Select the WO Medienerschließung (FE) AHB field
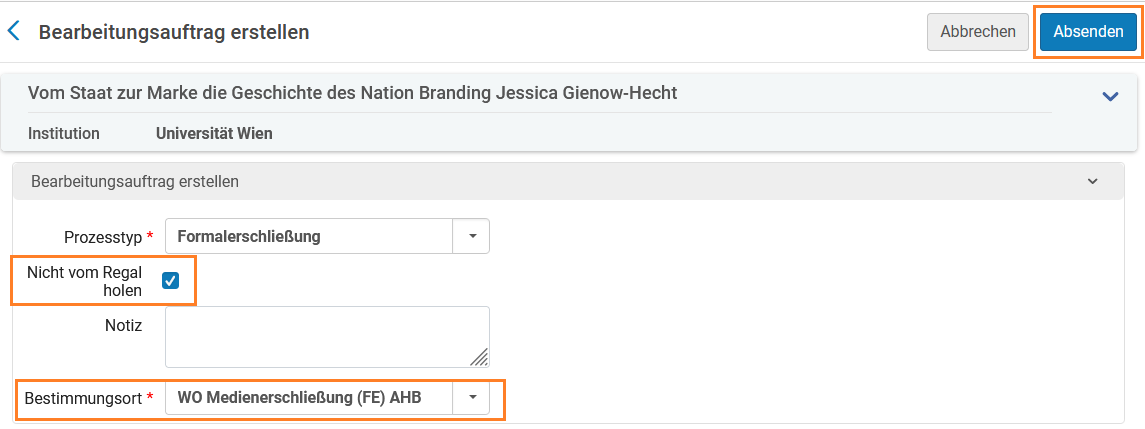The height and width of the screenshot is (429, 1145). [x=310, y=398]
